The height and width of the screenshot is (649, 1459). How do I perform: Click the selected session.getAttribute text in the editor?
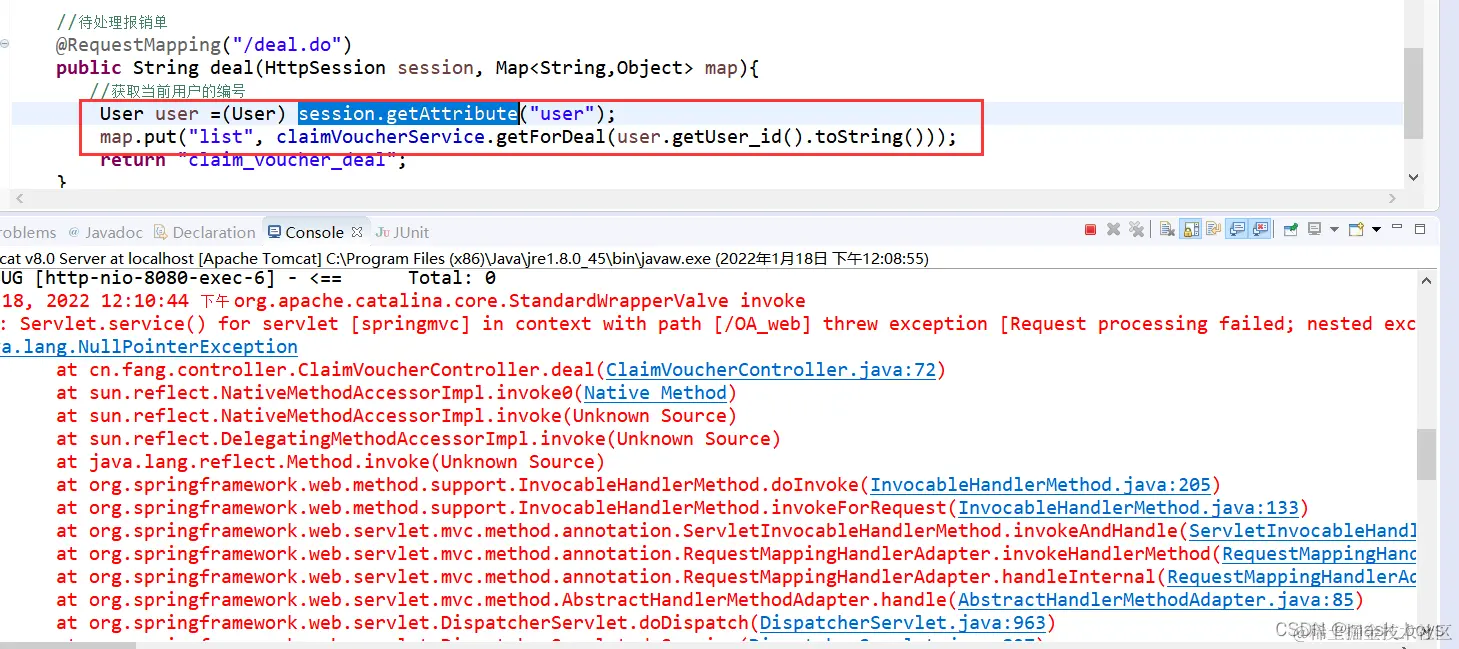coord(408,113)
